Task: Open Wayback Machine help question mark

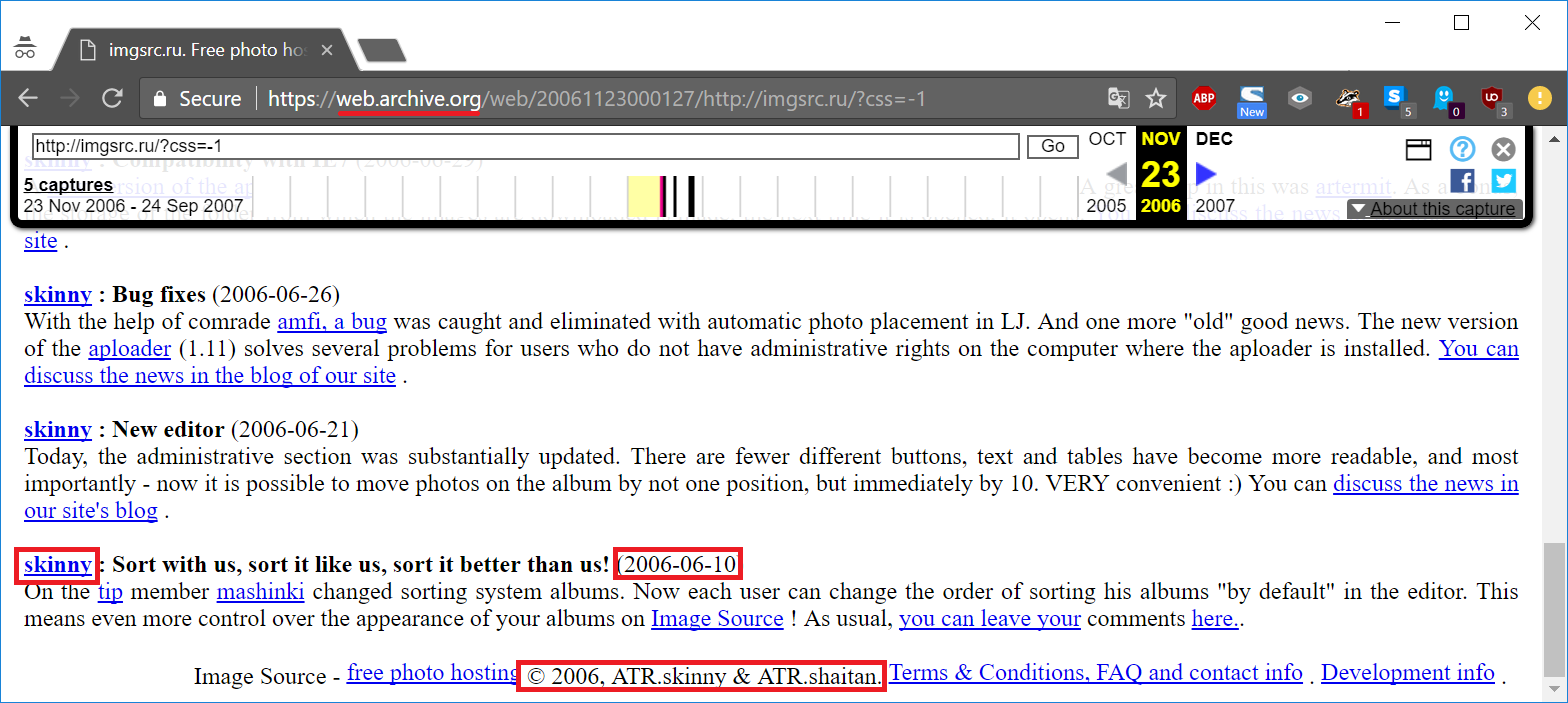Action: coord(1462,149)
